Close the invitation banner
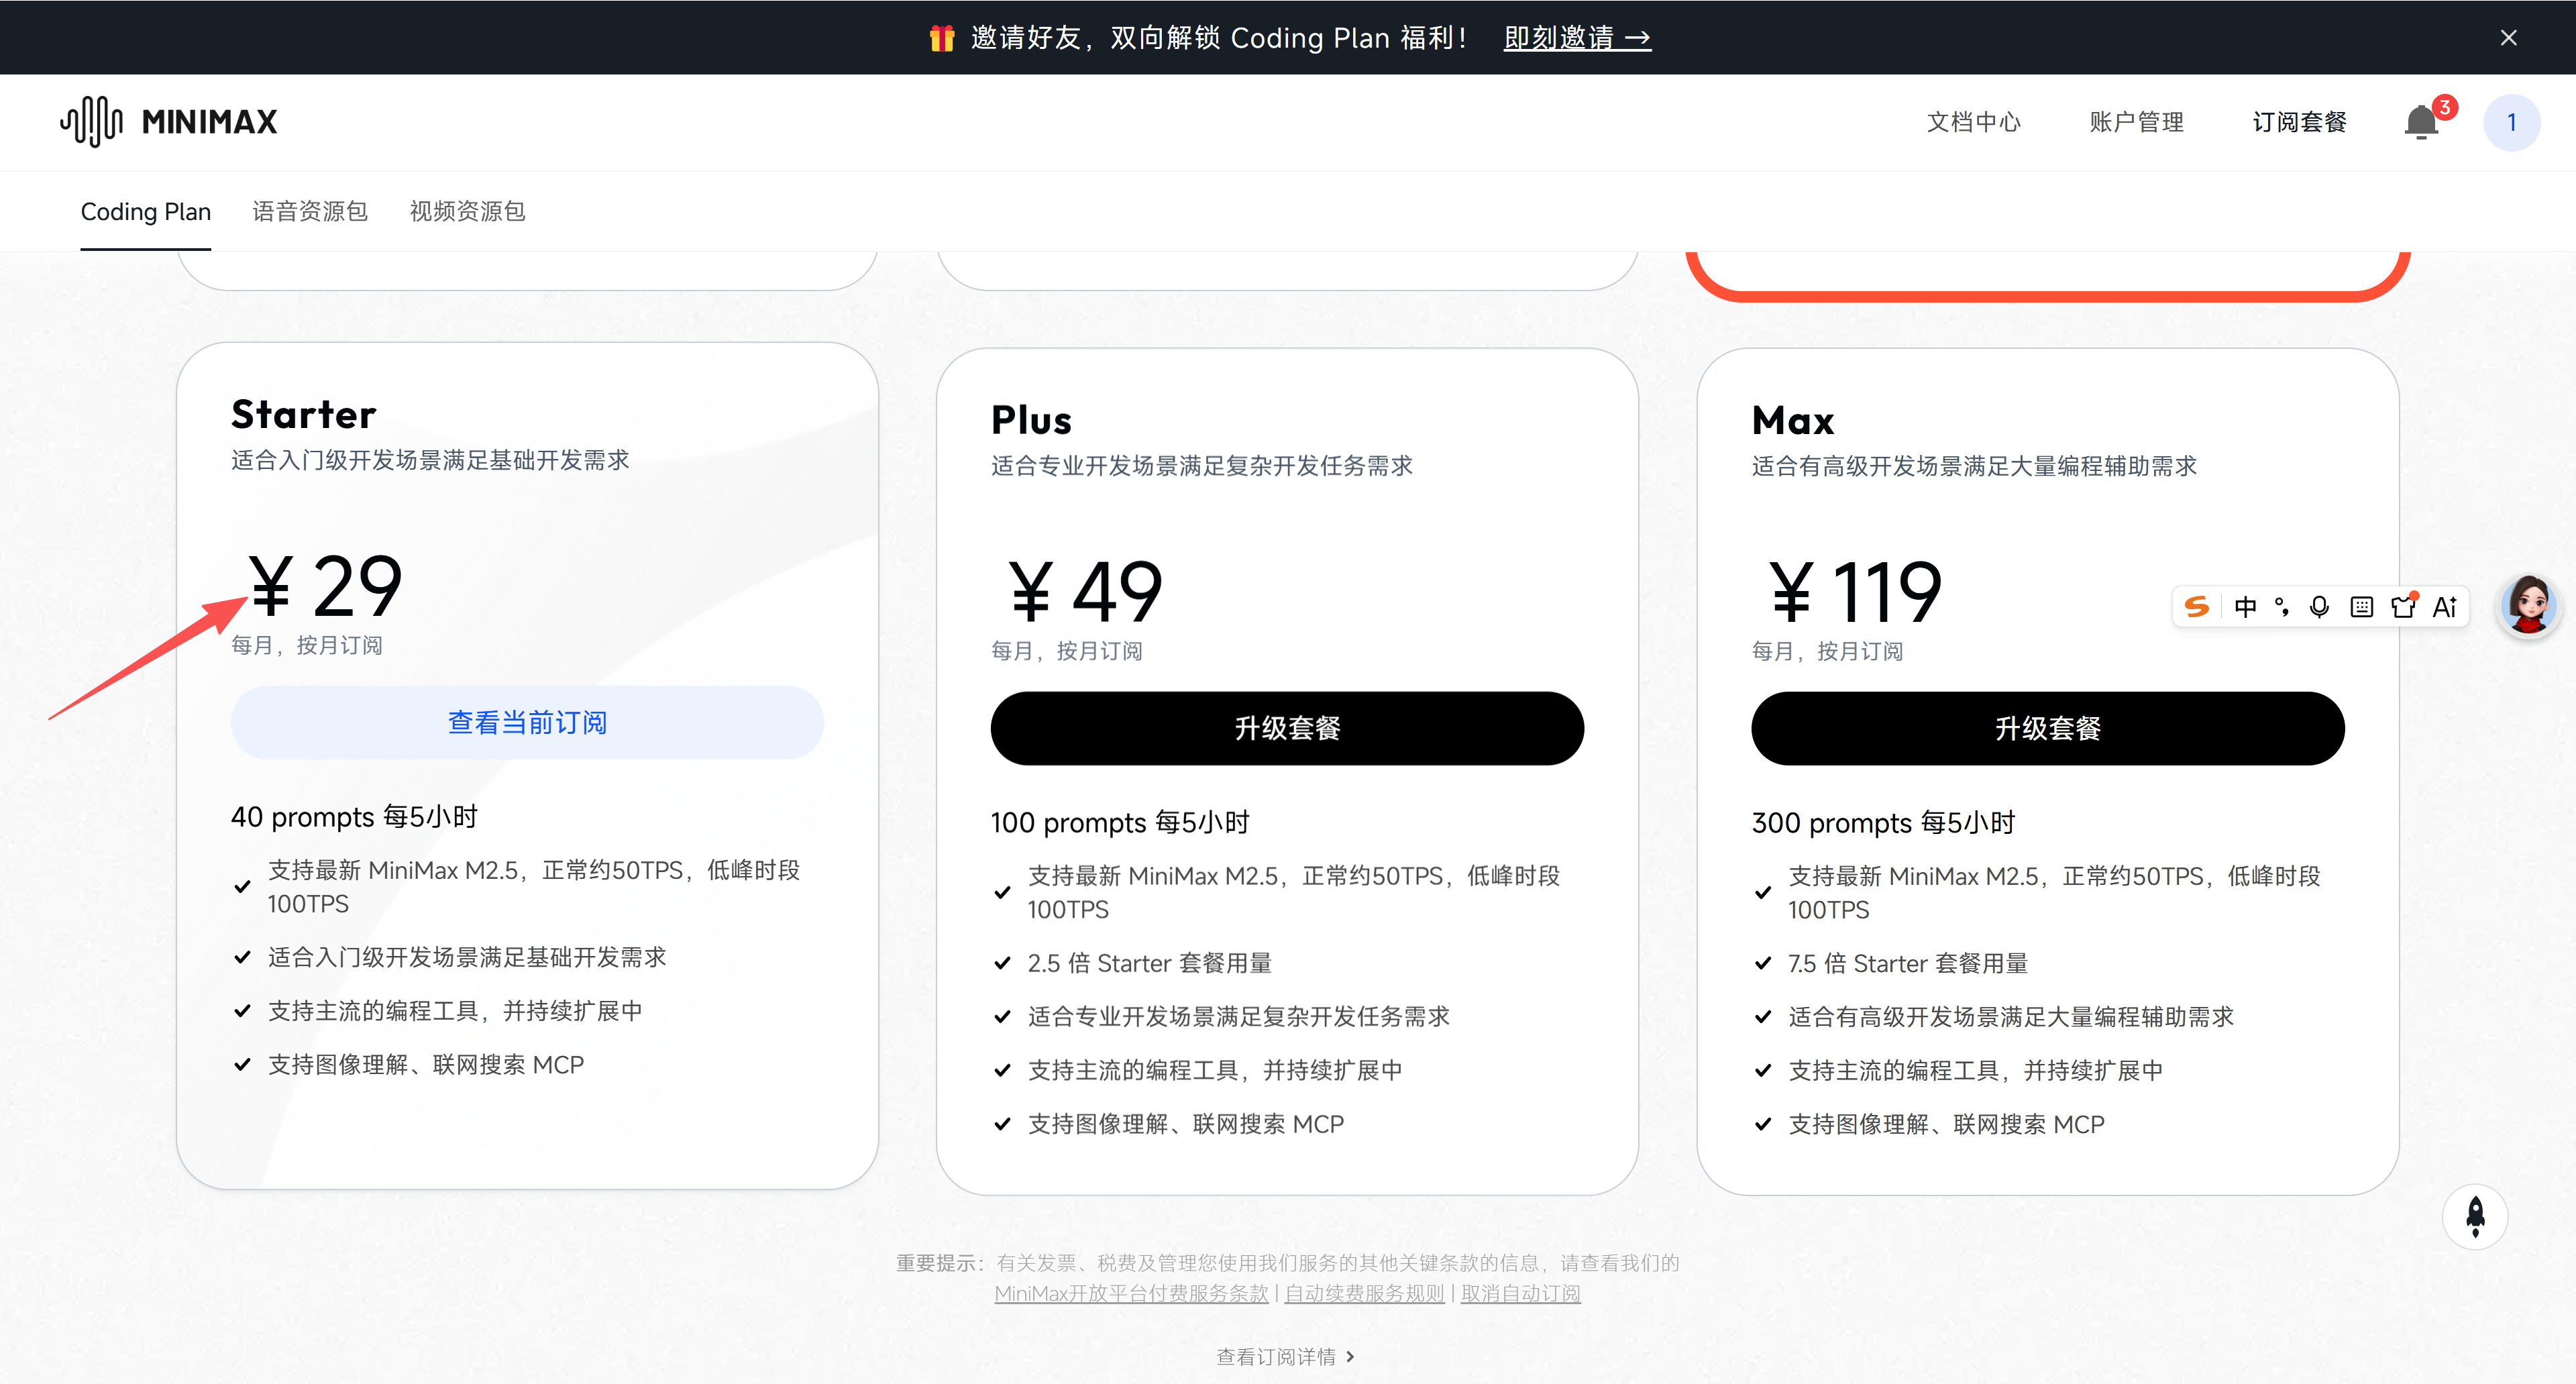The width and height of the screenshot is (2576, 1384). coord(2508,38)
